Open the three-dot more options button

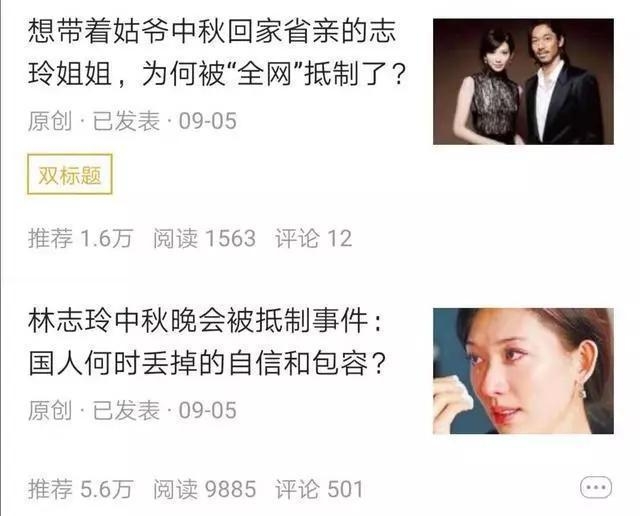point(596,487)
